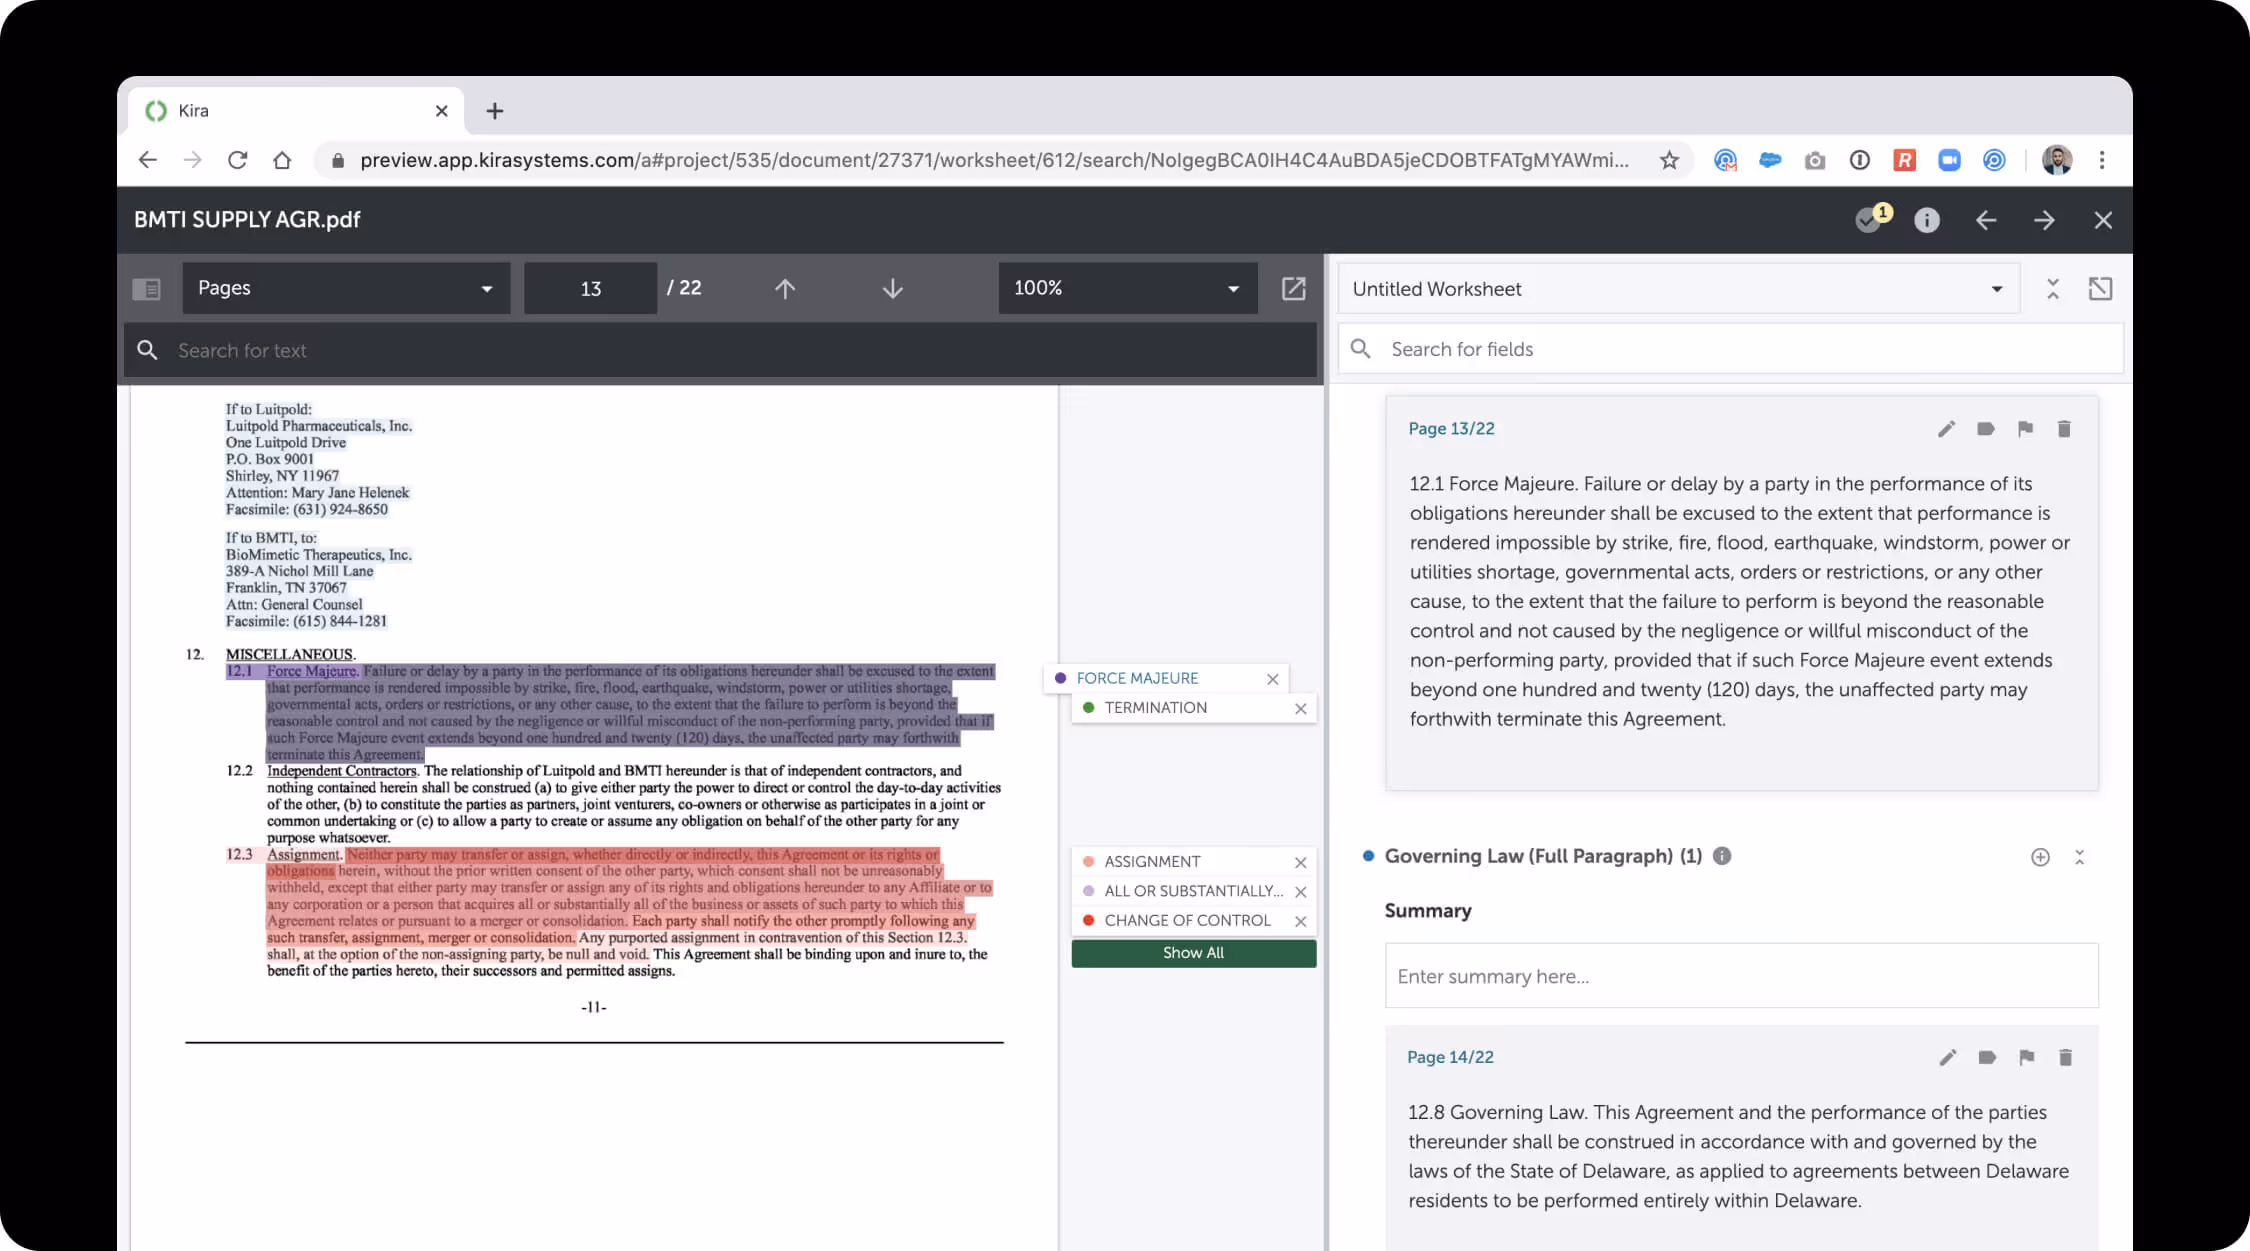
Task: Flag the Force Majeure extraction on Page 13/22
Action: [x=2025, y=429]
